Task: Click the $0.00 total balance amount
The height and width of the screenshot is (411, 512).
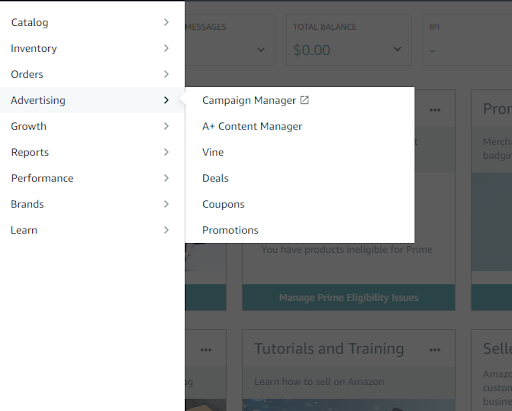Action: pyautogui.click(x=312, y=50)
